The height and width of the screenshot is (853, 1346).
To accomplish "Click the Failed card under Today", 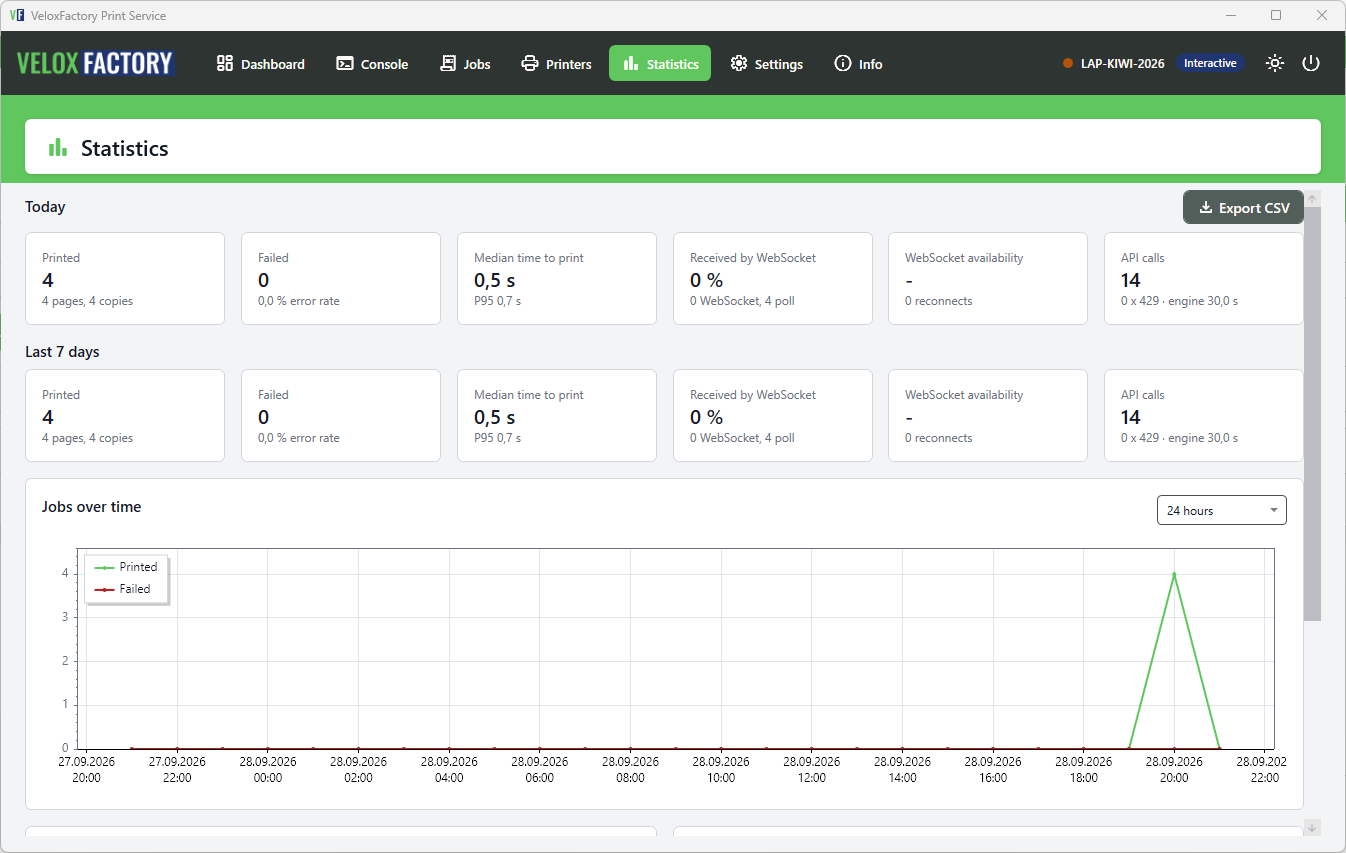I will tap(341, 279).
